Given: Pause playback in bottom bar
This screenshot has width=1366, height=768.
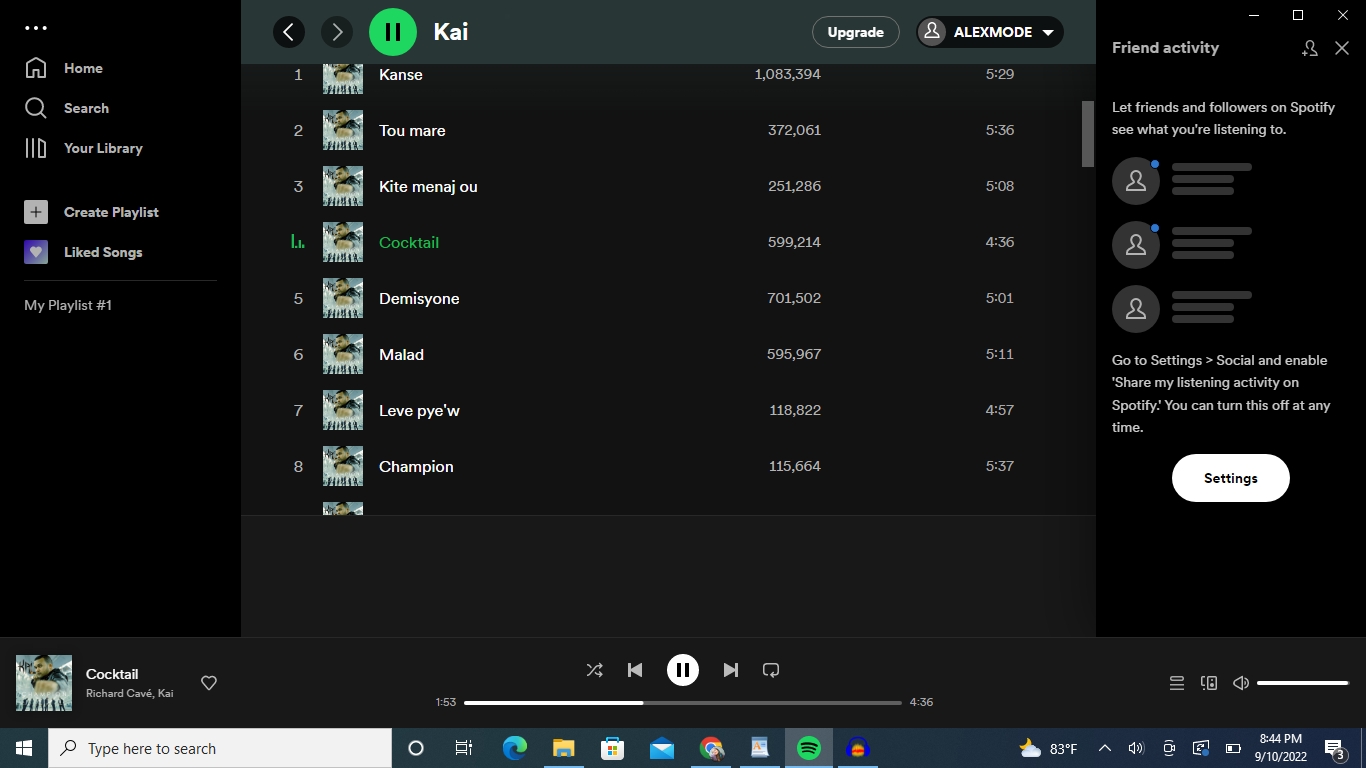Looking at the screenshot, I should [x=683, y=670].
